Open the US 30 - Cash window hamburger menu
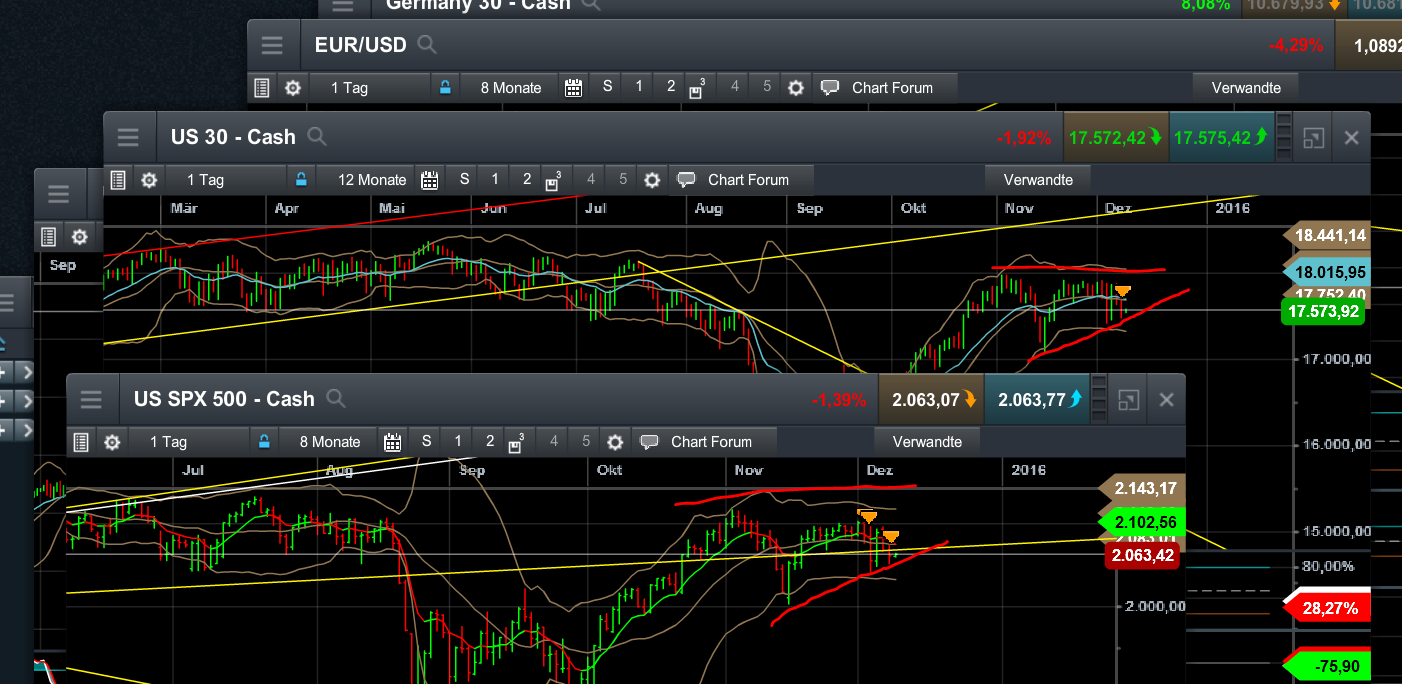Screen dimensions: 1402x684 click(128, 138)
